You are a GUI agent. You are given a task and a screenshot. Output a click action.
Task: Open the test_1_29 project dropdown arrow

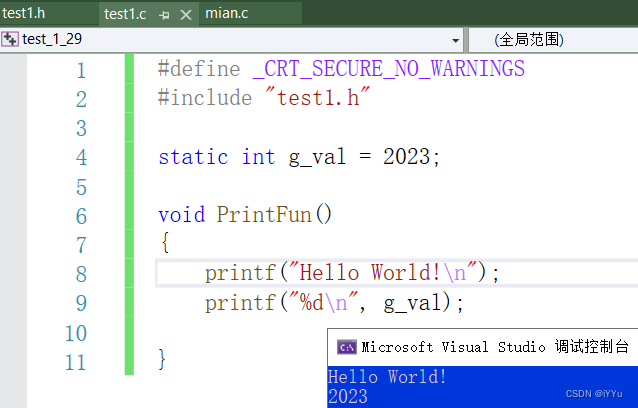(455, 40)
